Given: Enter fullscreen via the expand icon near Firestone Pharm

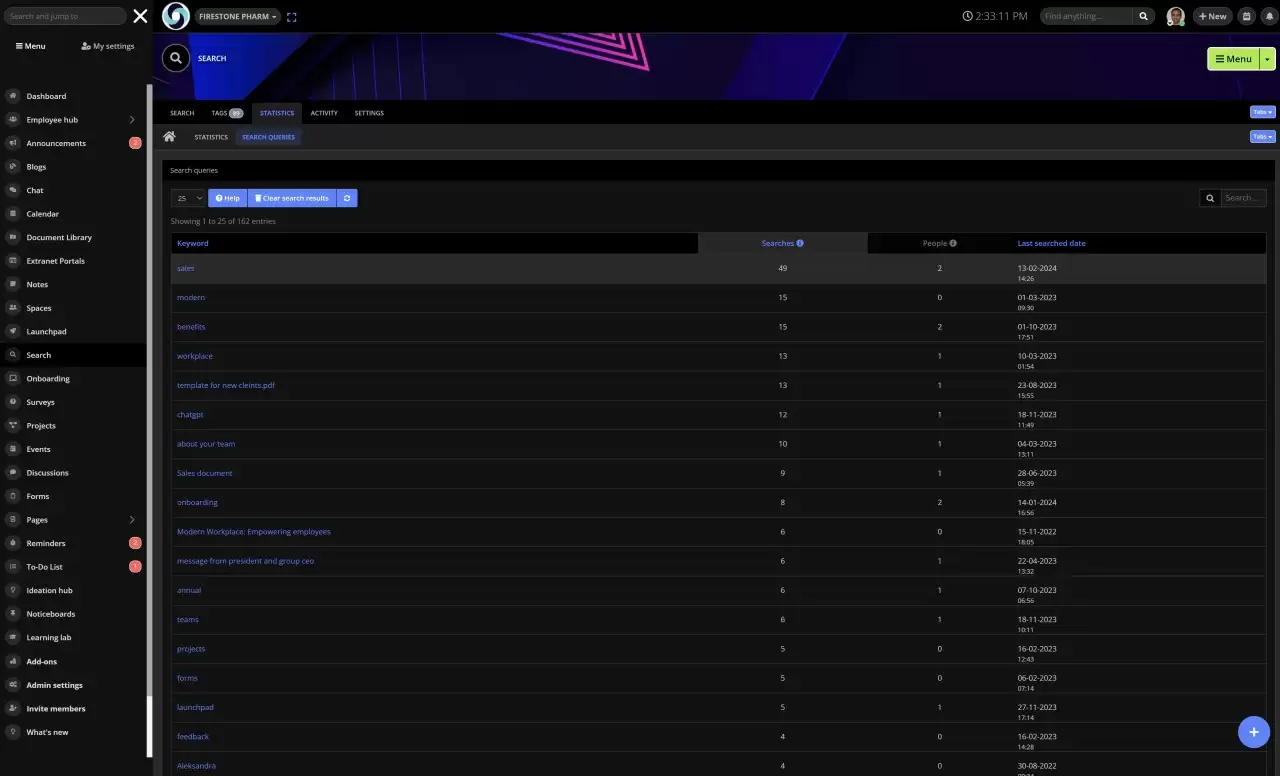Looking at the screenshot, I should 291,16.
